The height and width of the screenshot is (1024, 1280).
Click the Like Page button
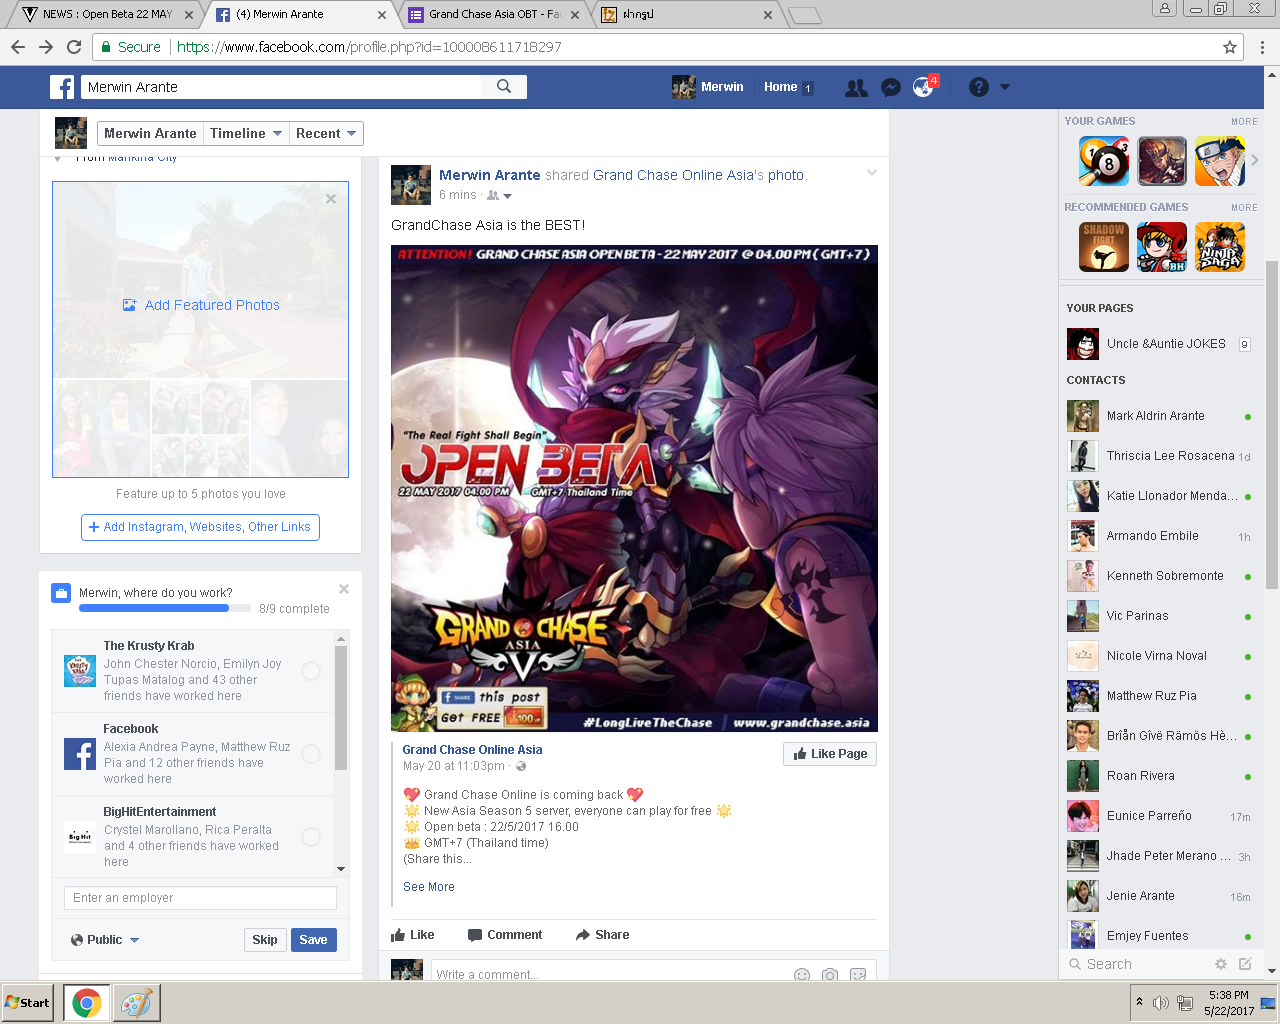click(830, 754)
